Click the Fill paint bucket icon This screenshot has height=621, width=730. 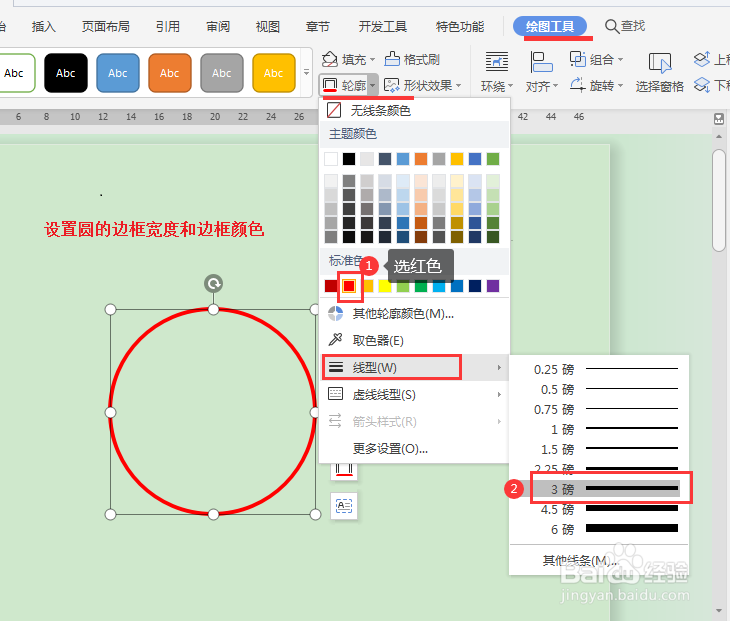(x=330, y=59)
